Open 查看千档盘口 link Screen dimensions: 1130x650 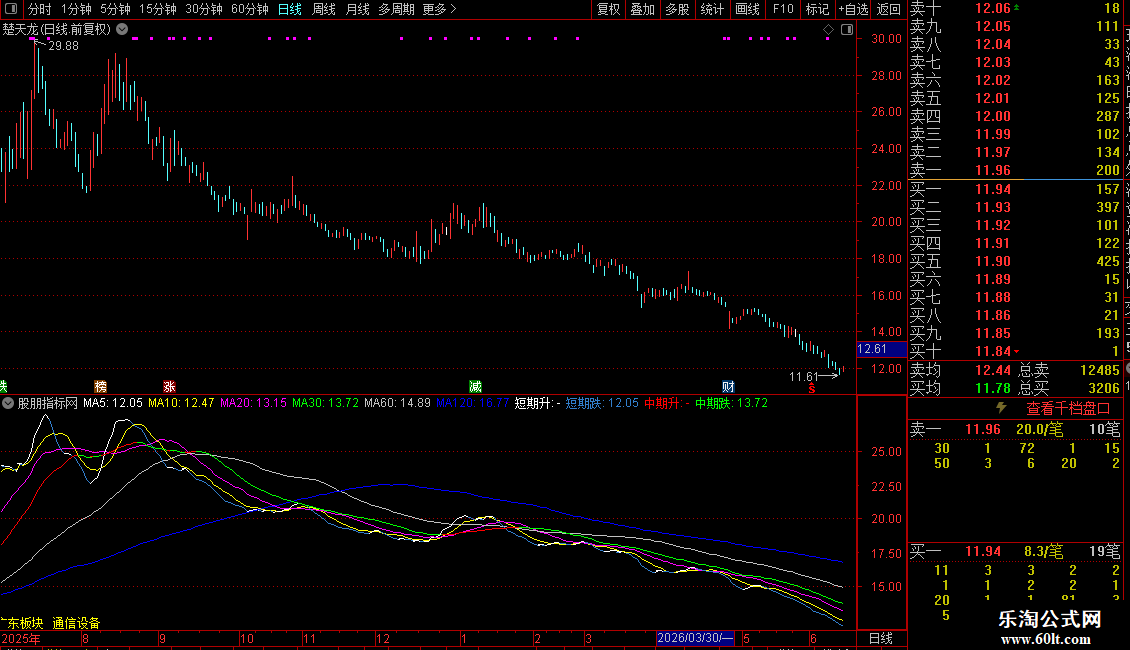tap(1068, 409)
